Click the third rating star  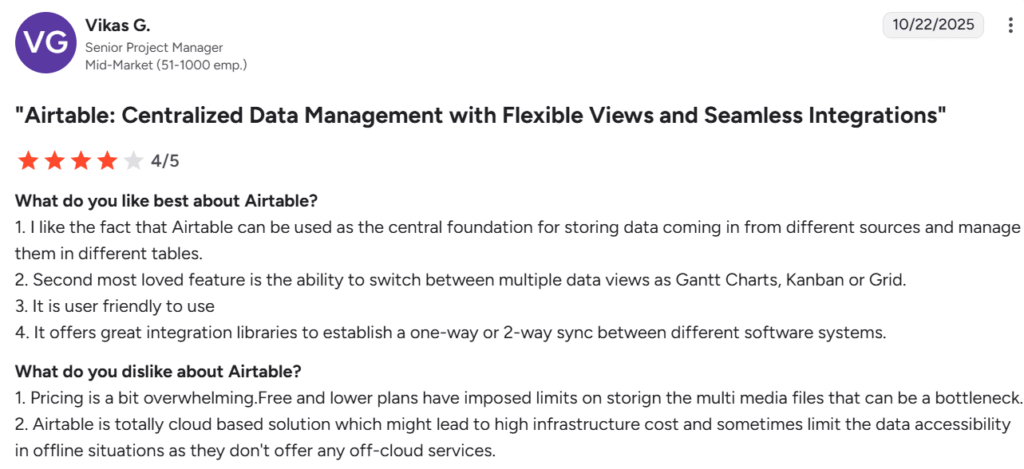[80, 160]
